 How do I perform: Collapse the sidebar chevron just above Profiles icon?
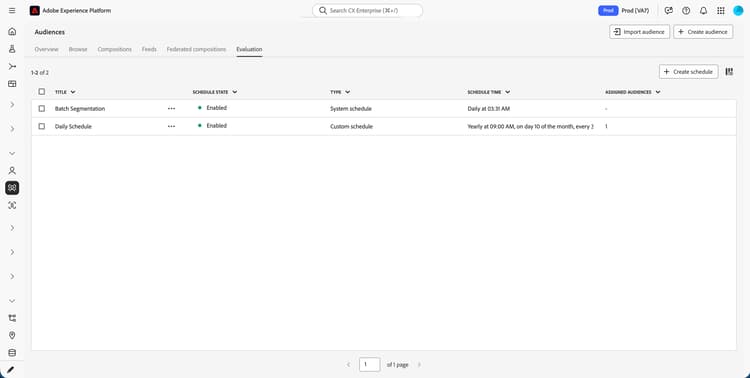tap(12, 154)
